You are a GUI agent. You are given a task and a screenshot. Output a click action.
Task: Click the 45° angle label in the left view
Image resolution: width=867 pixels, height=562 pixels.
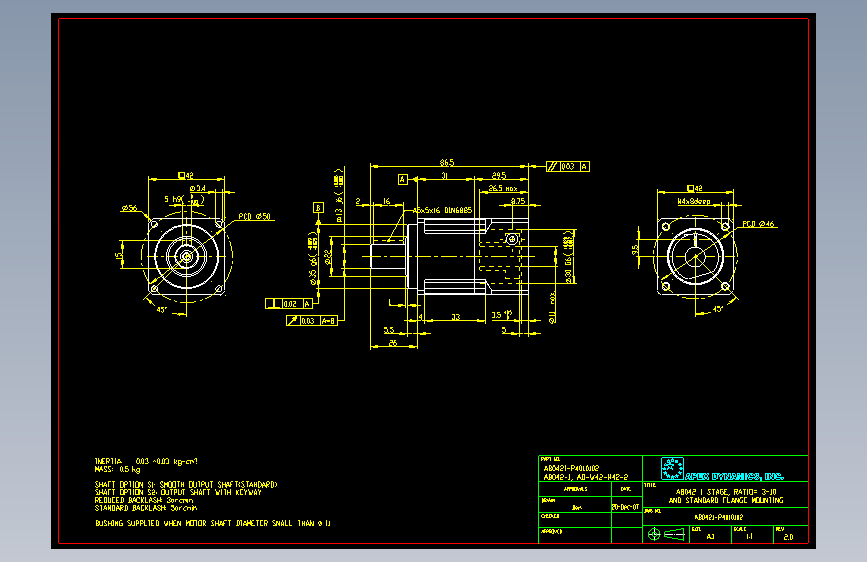(x=161, y=310)
